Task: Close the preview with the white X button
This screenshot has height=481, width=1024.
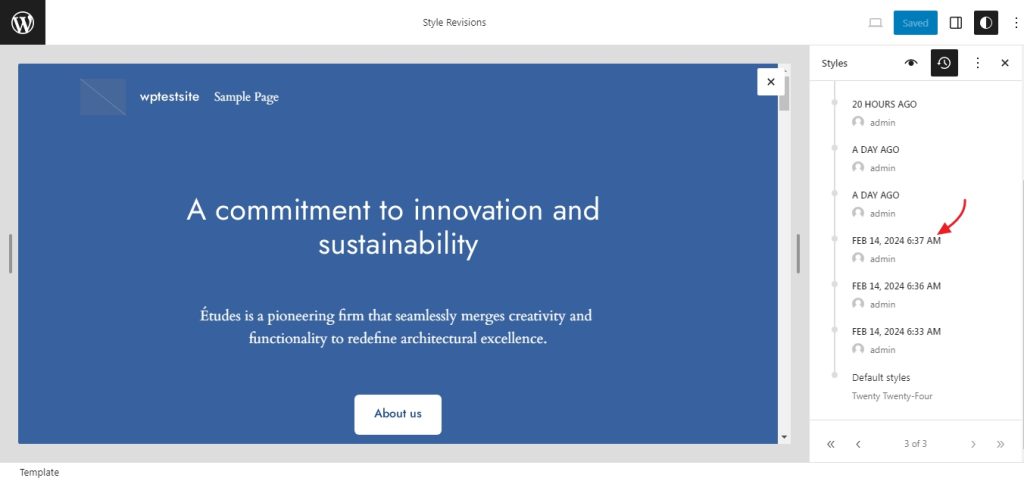Action: pyautogui.click(x=771, y=82)
